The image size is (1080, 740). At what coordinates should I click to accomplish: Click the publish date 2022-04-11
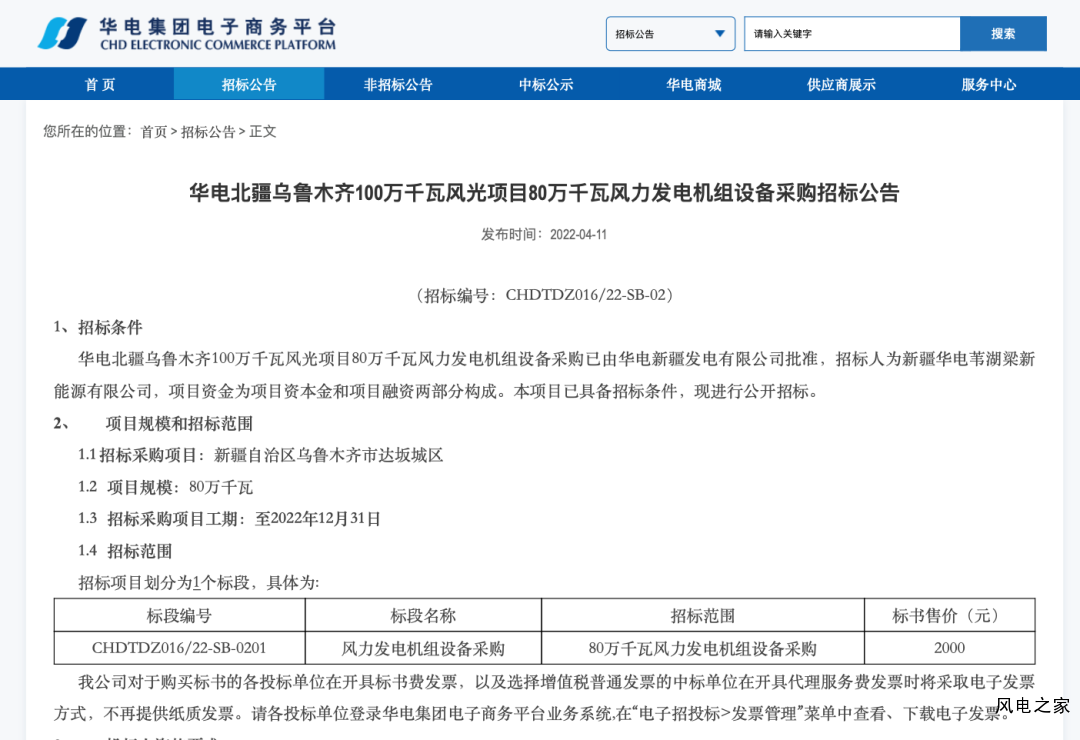(578, 234)
